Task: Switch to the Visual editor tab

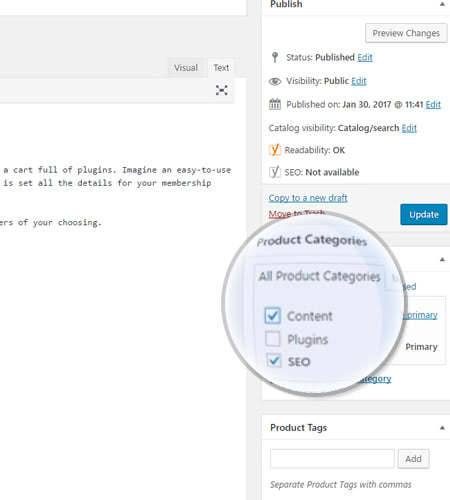Action: tap(186, 68)
